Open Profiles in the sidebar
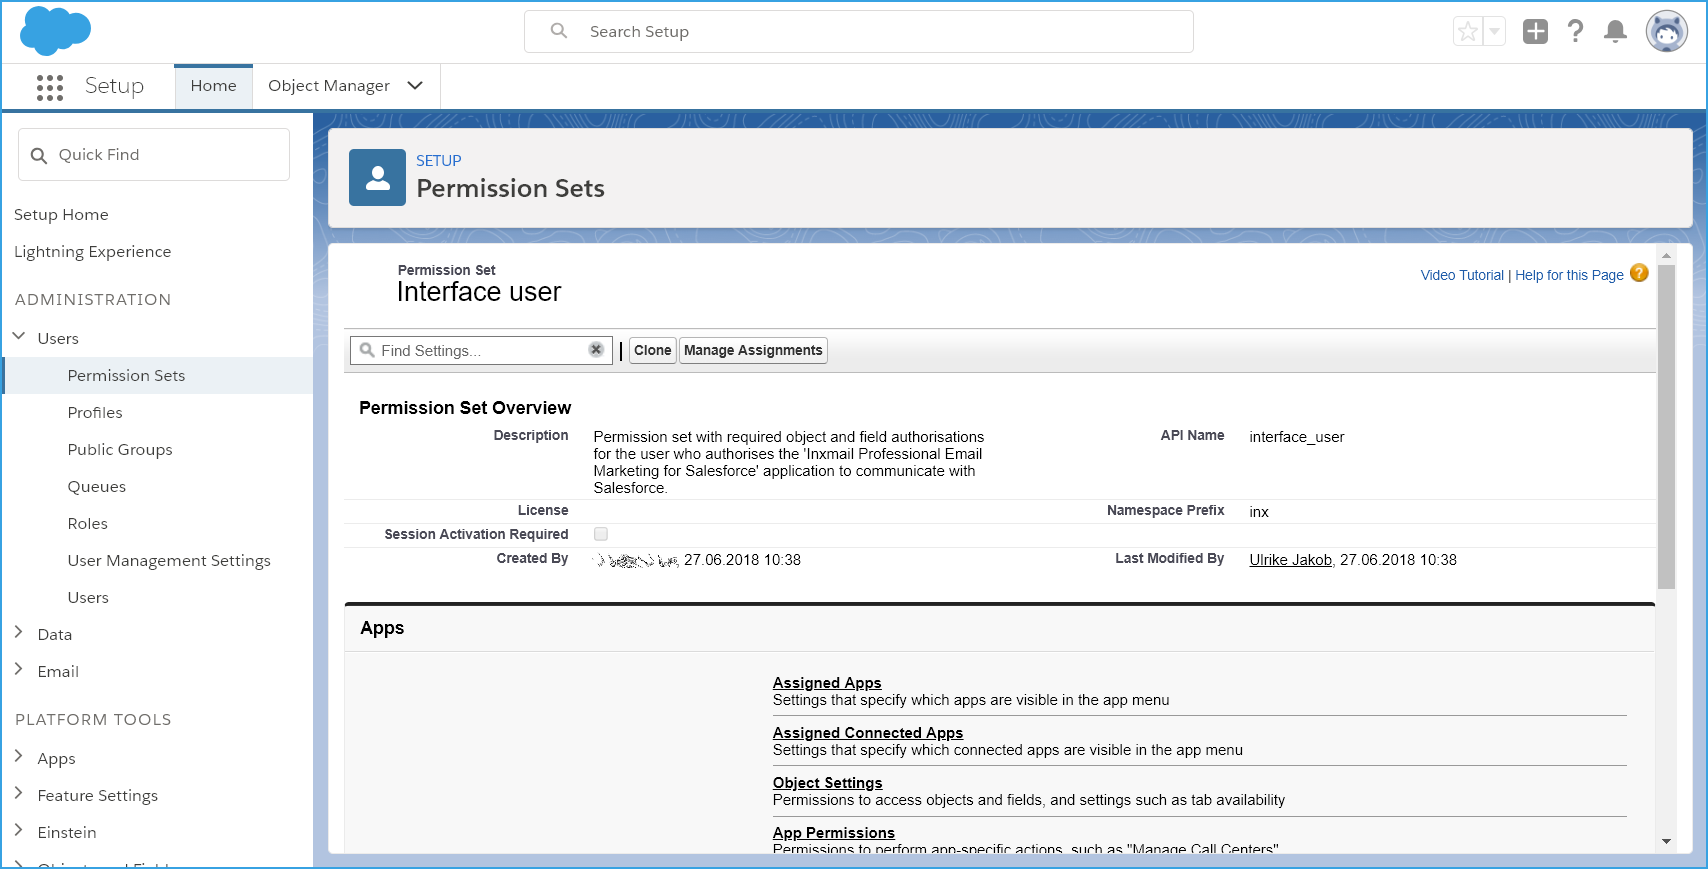1708x869 pixels. (x=95, y=412)
